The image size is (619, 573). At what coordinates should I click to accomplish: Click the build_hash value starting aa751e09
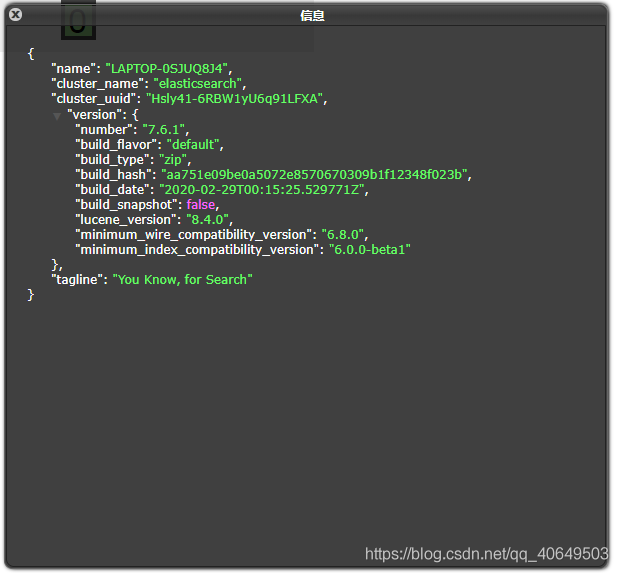click(x=314, y=175)
